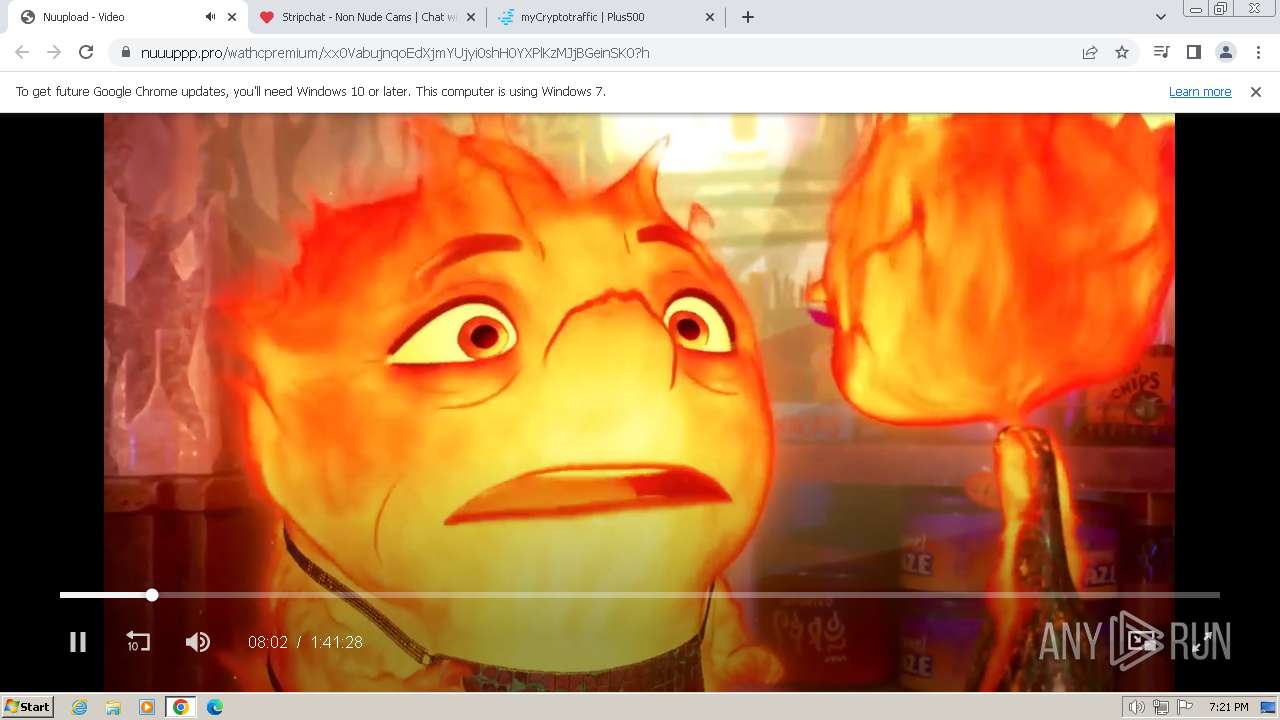Open Microsoft Edge from taskbar
The width and height of the screenshot is (1280, 720).
[x=215, y=707]
